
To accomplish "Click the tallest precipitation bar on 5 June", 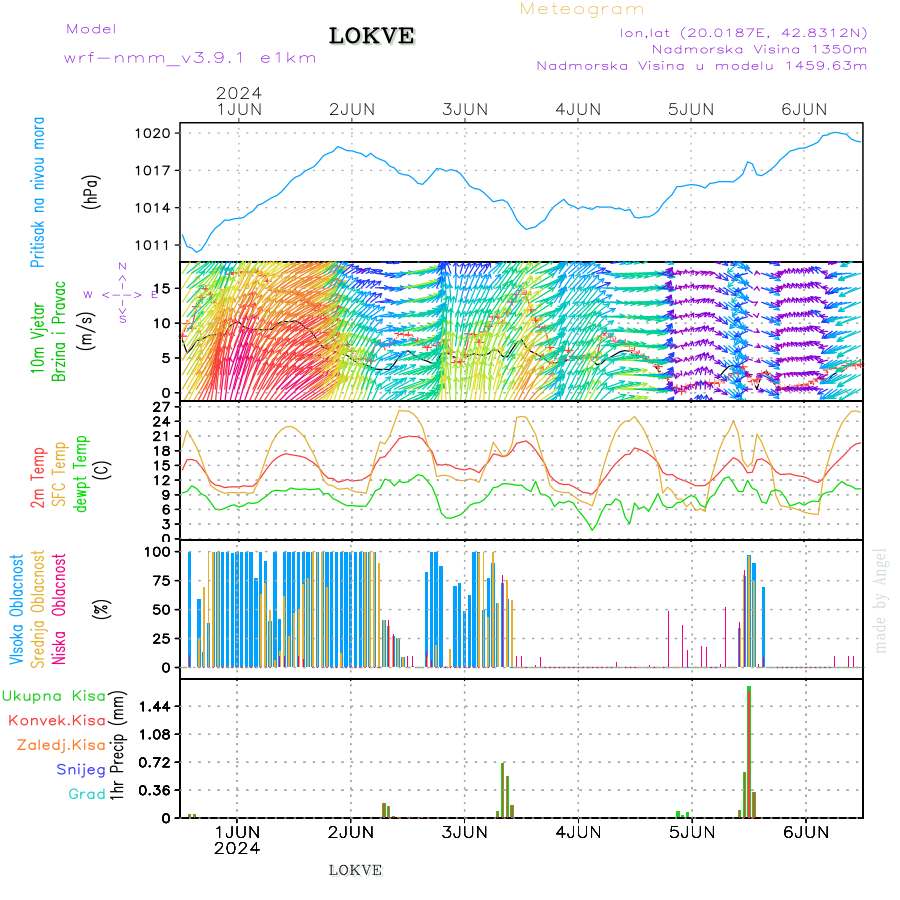I will [749, 752].
